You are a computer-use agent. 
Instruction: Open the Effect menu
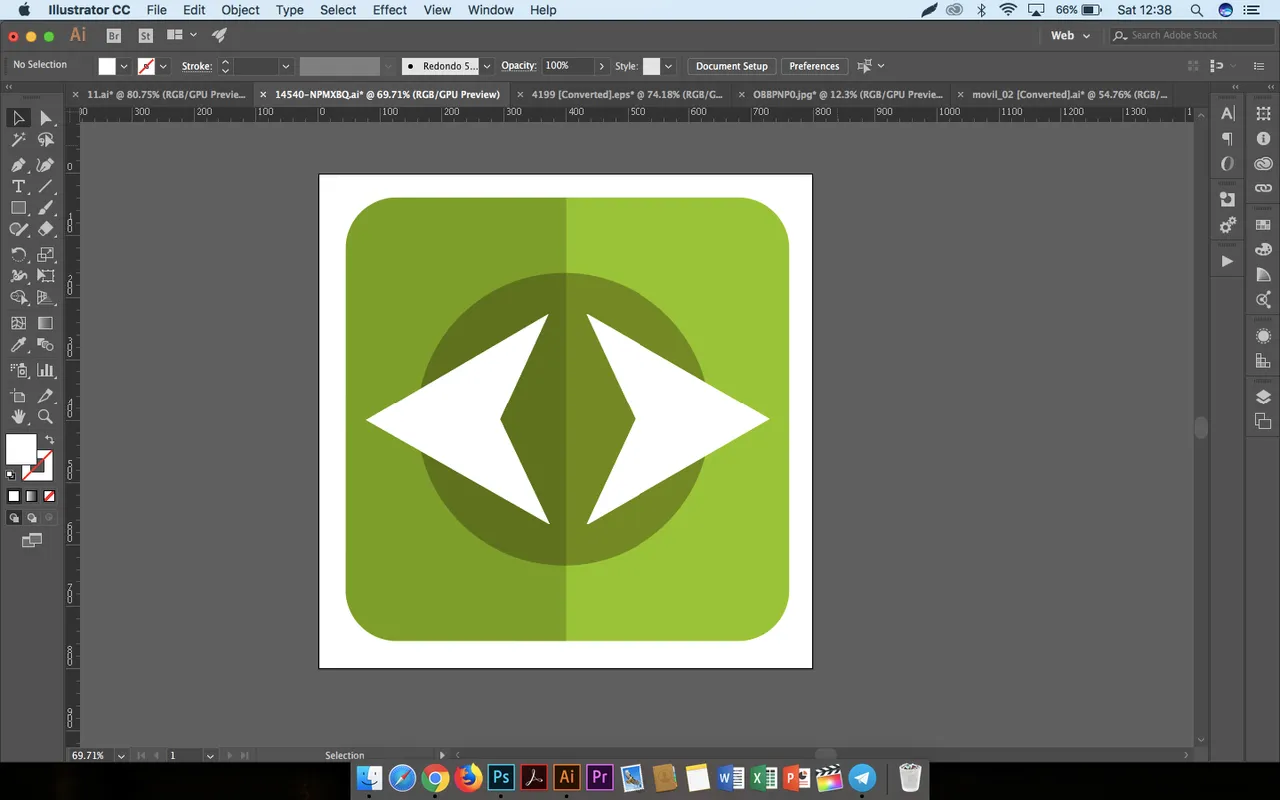390,10
